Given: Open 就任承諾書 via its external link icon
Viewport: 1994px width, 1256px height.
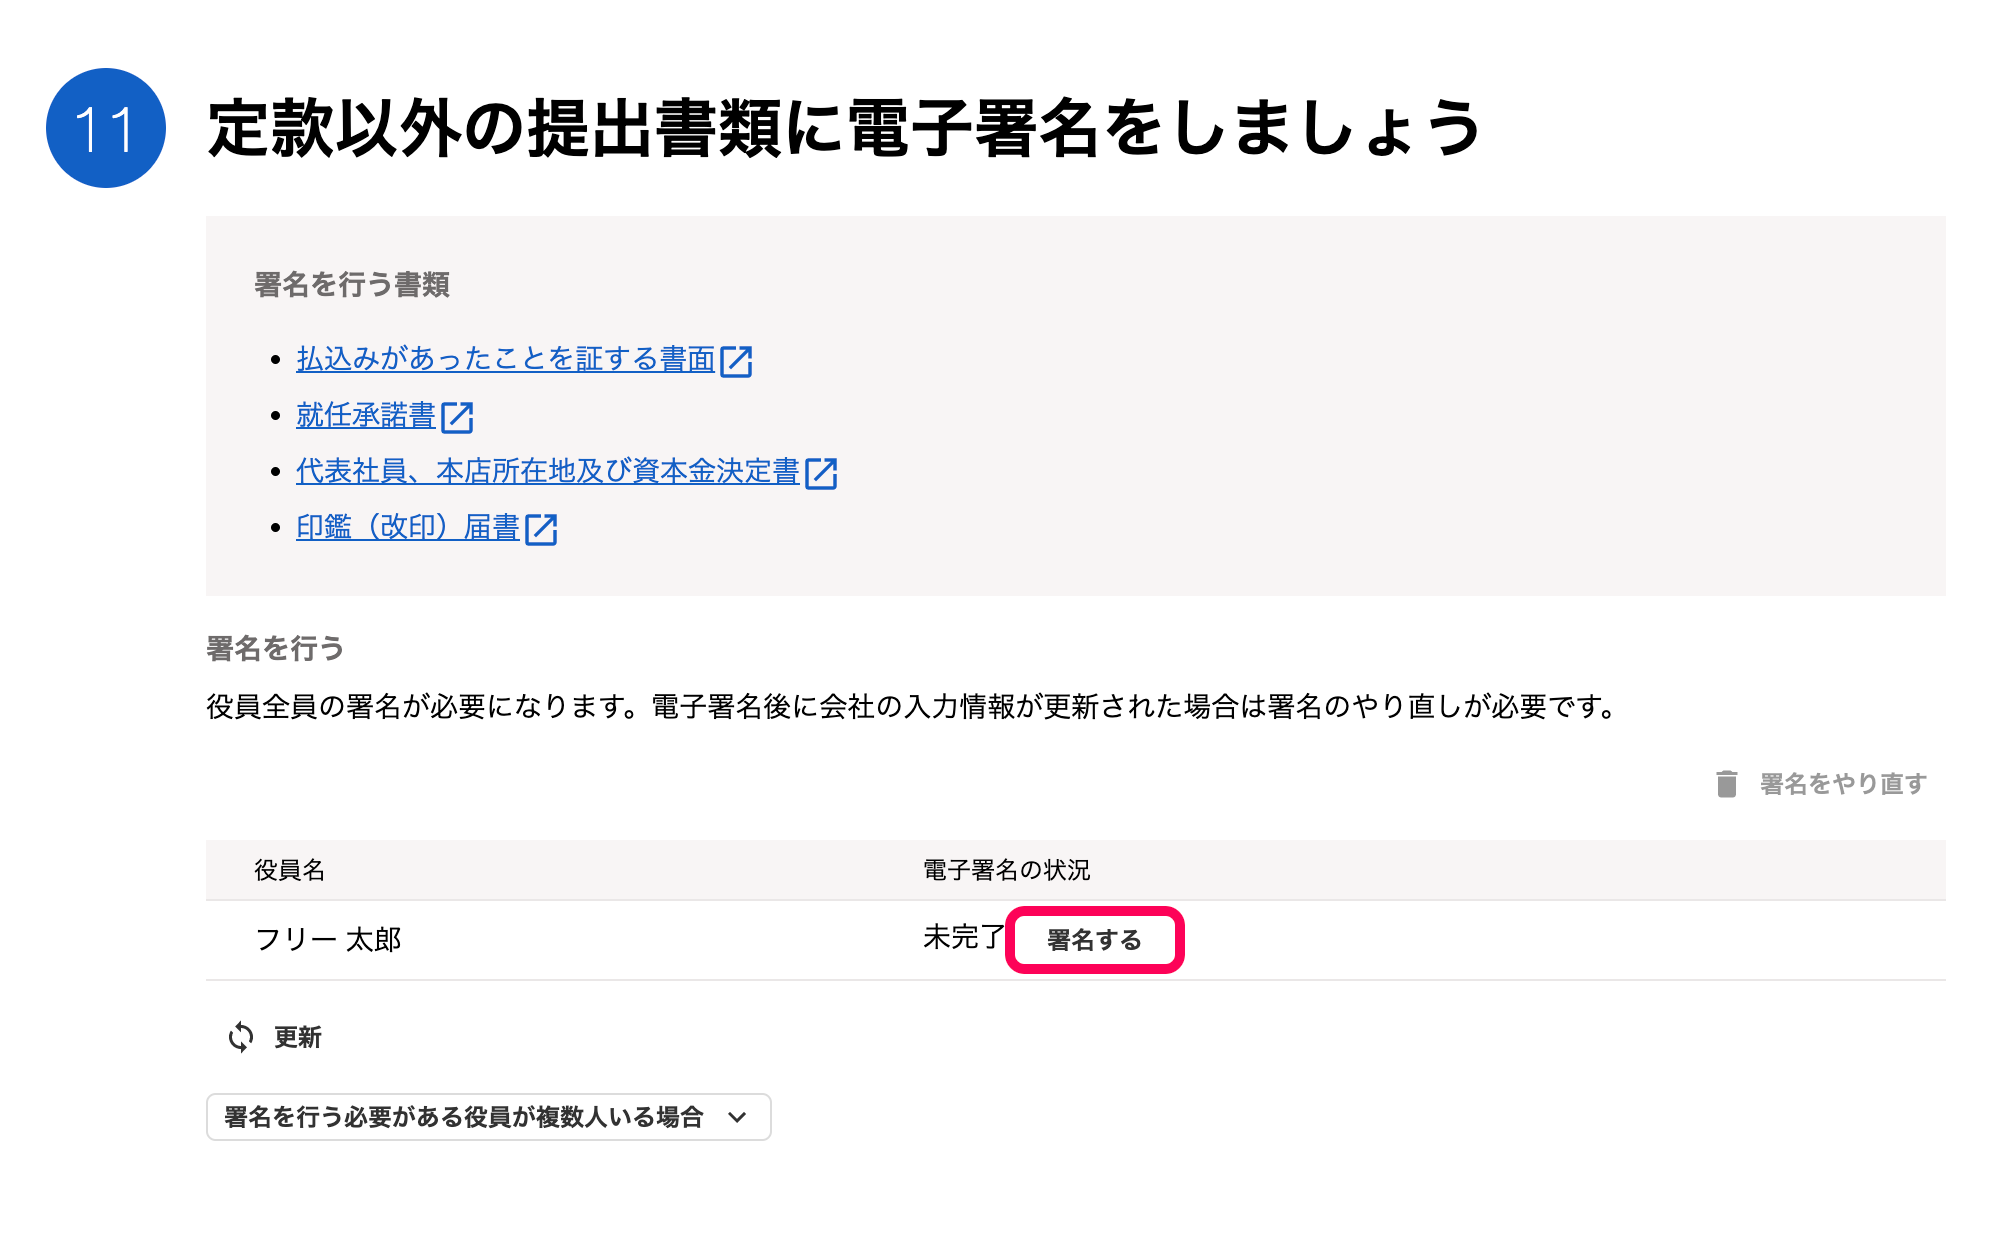Looking at the screenshot, I should coord(459,417).
